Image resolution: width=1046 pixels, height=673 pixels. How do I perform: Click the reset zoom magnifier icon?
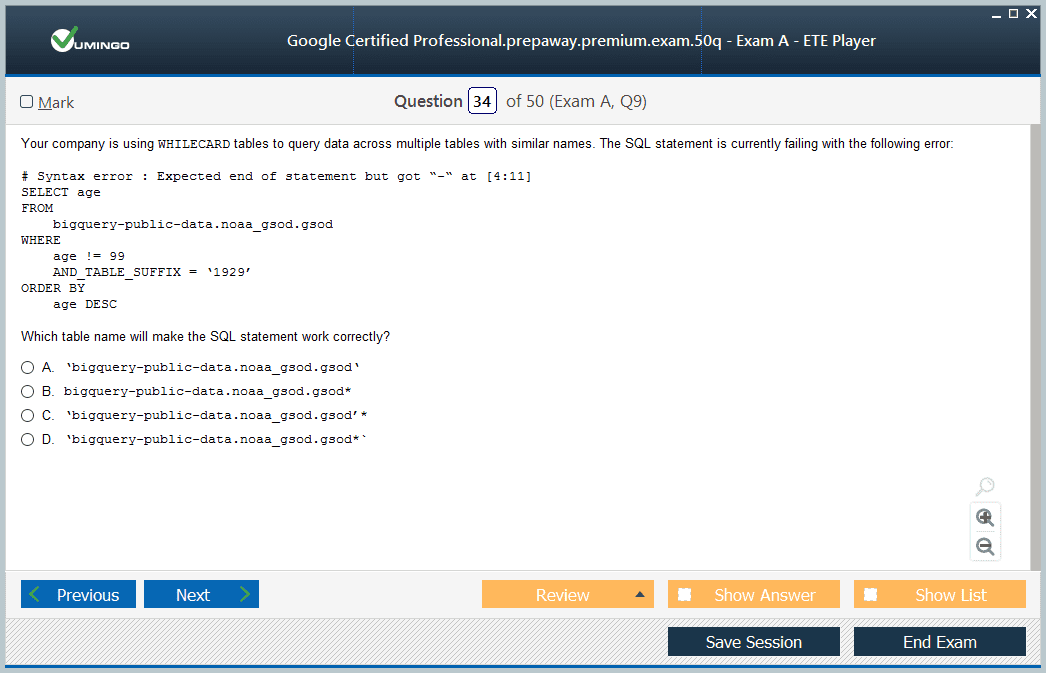(985, 486)
